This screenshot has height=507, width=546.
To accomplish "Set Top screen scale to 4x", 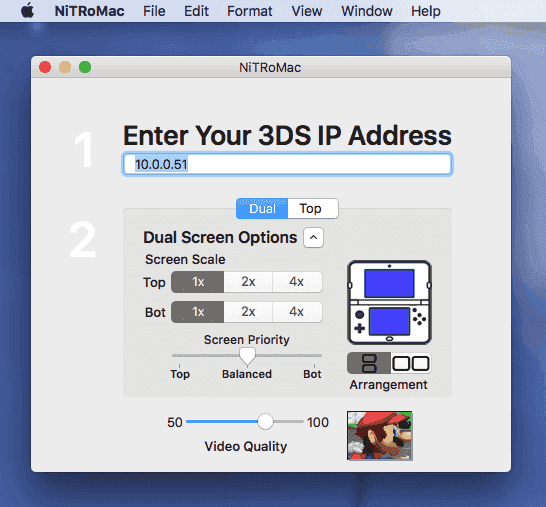I will pos(297,282).
